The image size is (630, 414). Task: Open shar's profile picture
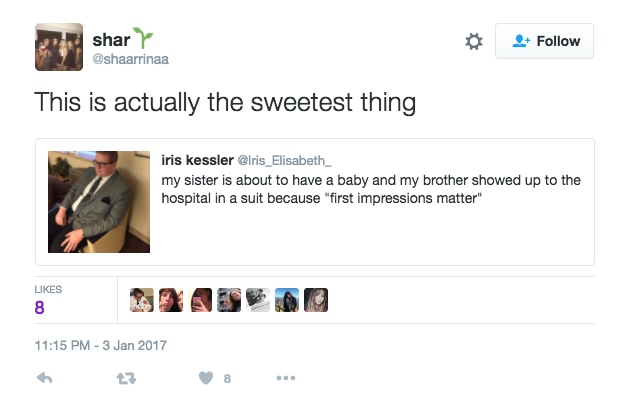(x=59, y=47)
